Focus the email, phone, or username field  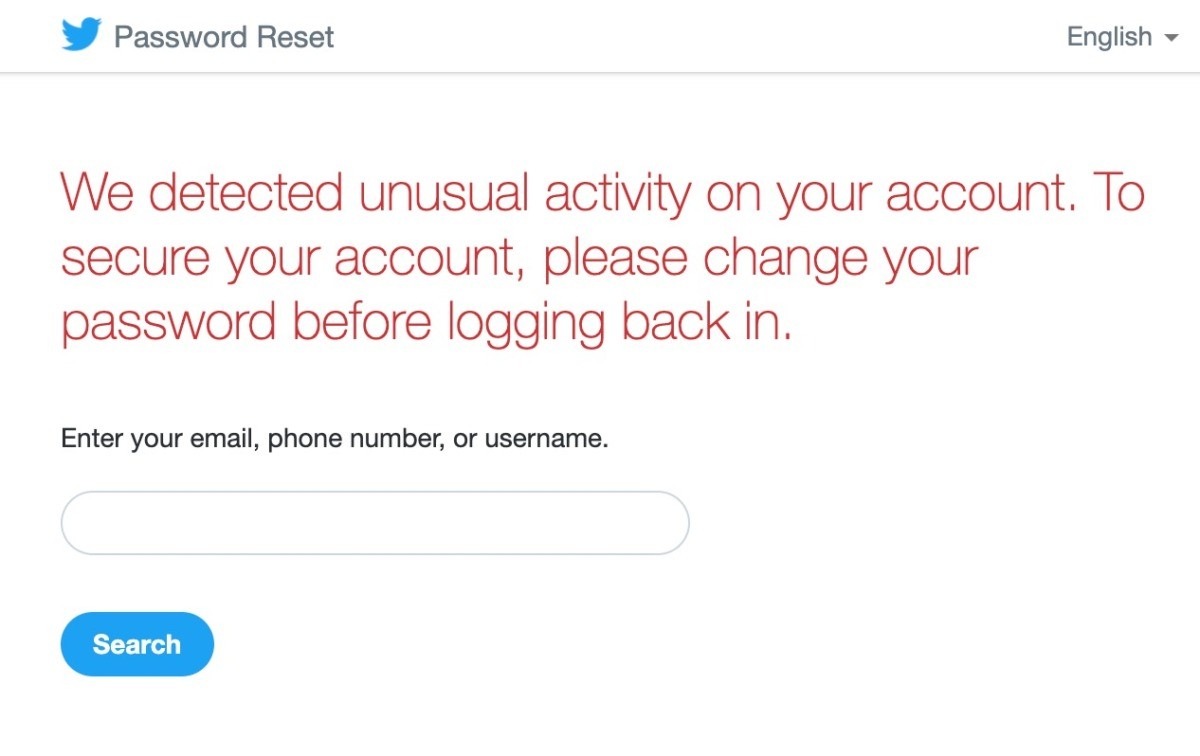[375, 522]
